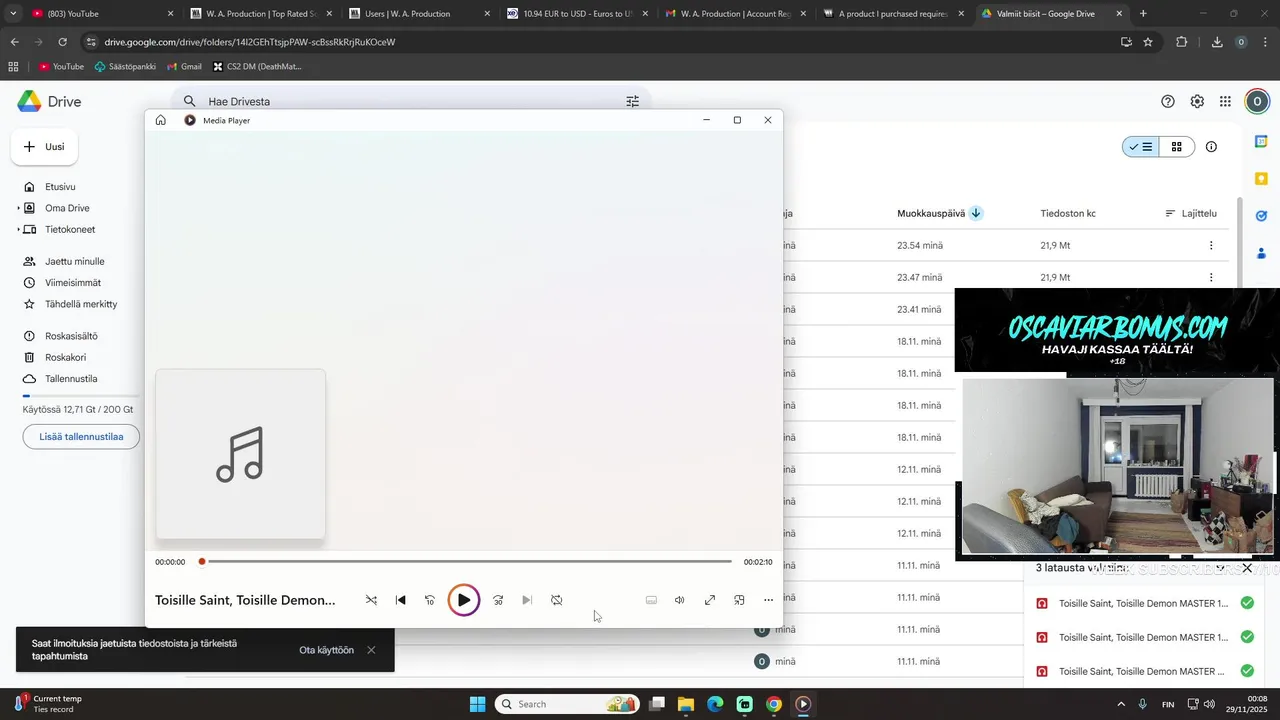This screenshot has height=720, width=1280.
Task: Skip back 10 seconds
Action: tap(430, 600)
